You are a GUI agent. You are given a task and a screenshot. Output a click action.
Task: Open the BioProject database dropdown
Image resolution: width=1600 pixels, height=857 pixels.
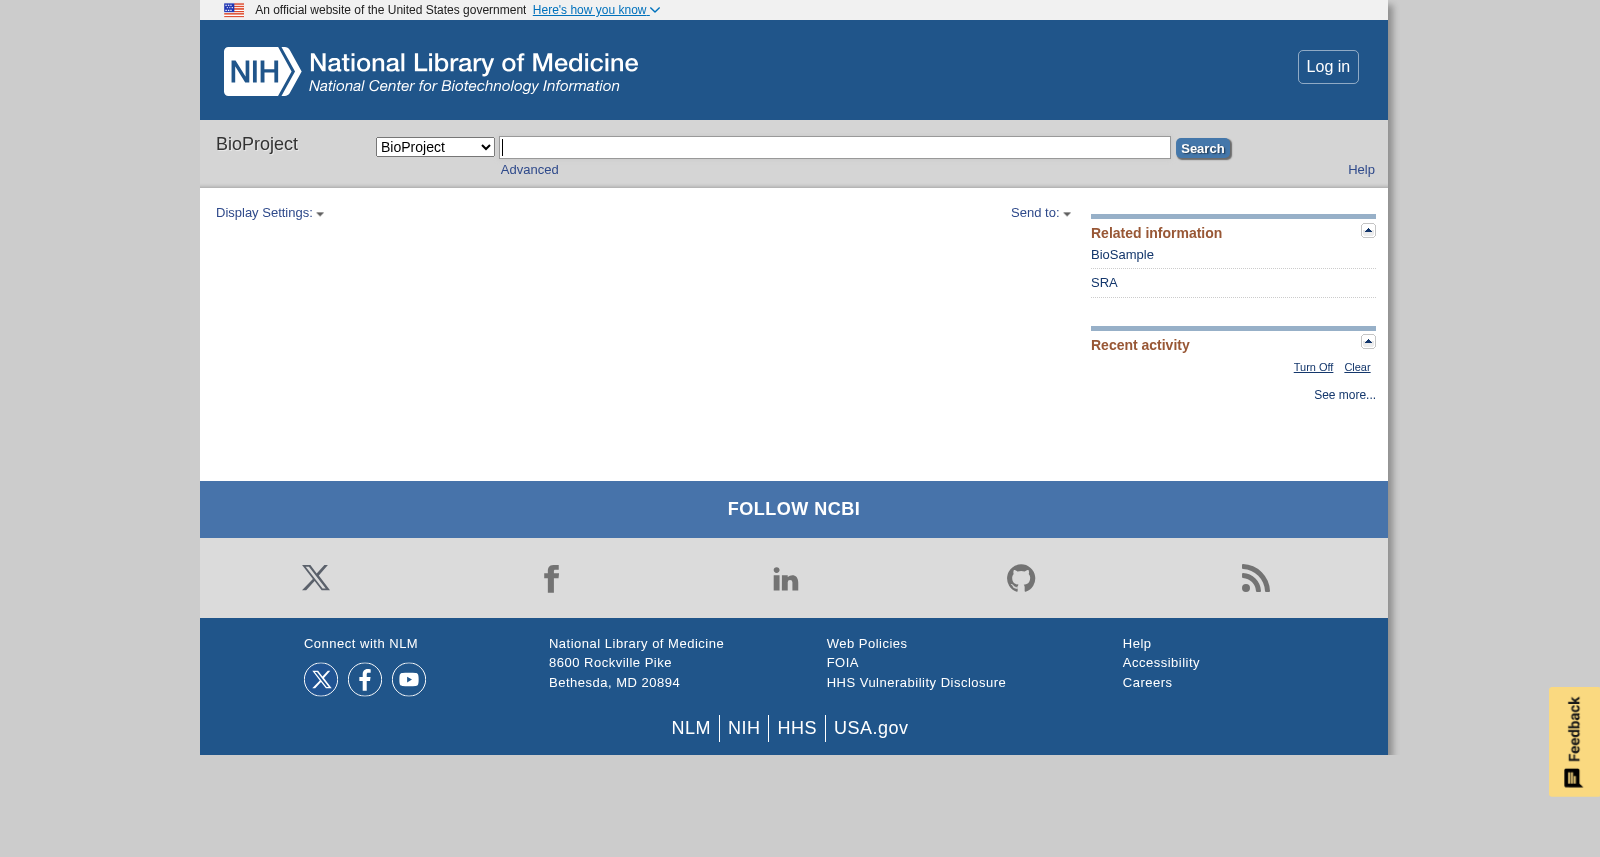(435, 147)
